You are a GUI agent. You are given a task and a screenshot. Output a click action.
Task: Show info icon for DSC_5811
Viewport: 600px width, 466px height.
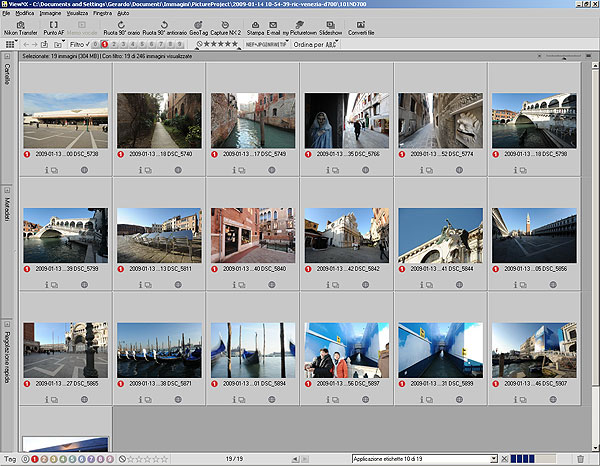point(140,285)
